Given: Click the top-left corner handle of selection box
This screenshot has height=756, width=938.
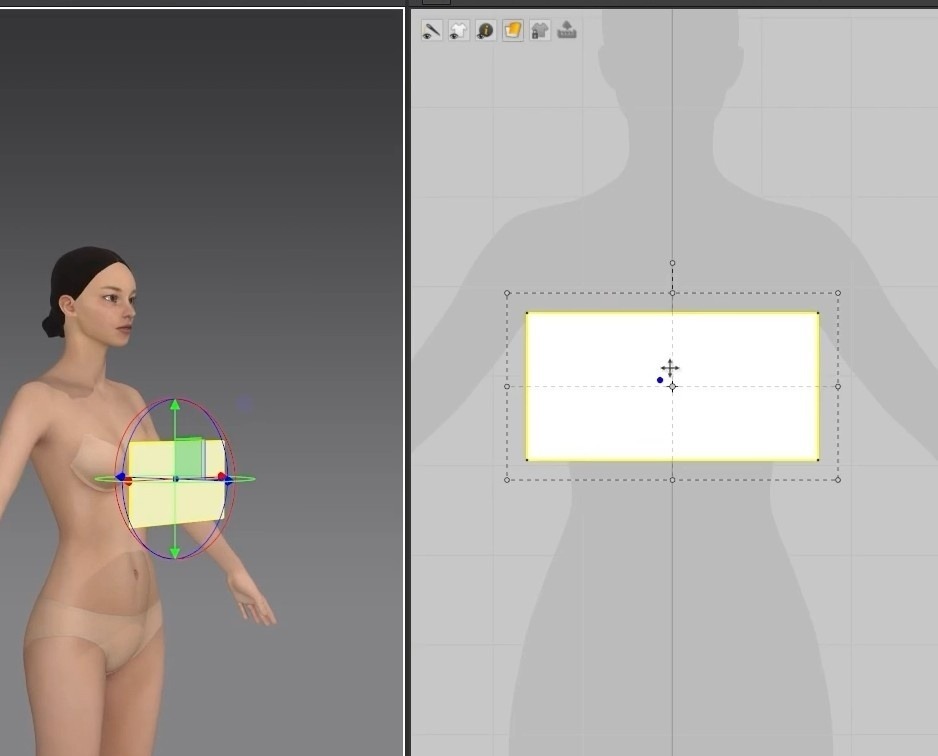Looking at the screenshot, I should click(x=507, y=293).
